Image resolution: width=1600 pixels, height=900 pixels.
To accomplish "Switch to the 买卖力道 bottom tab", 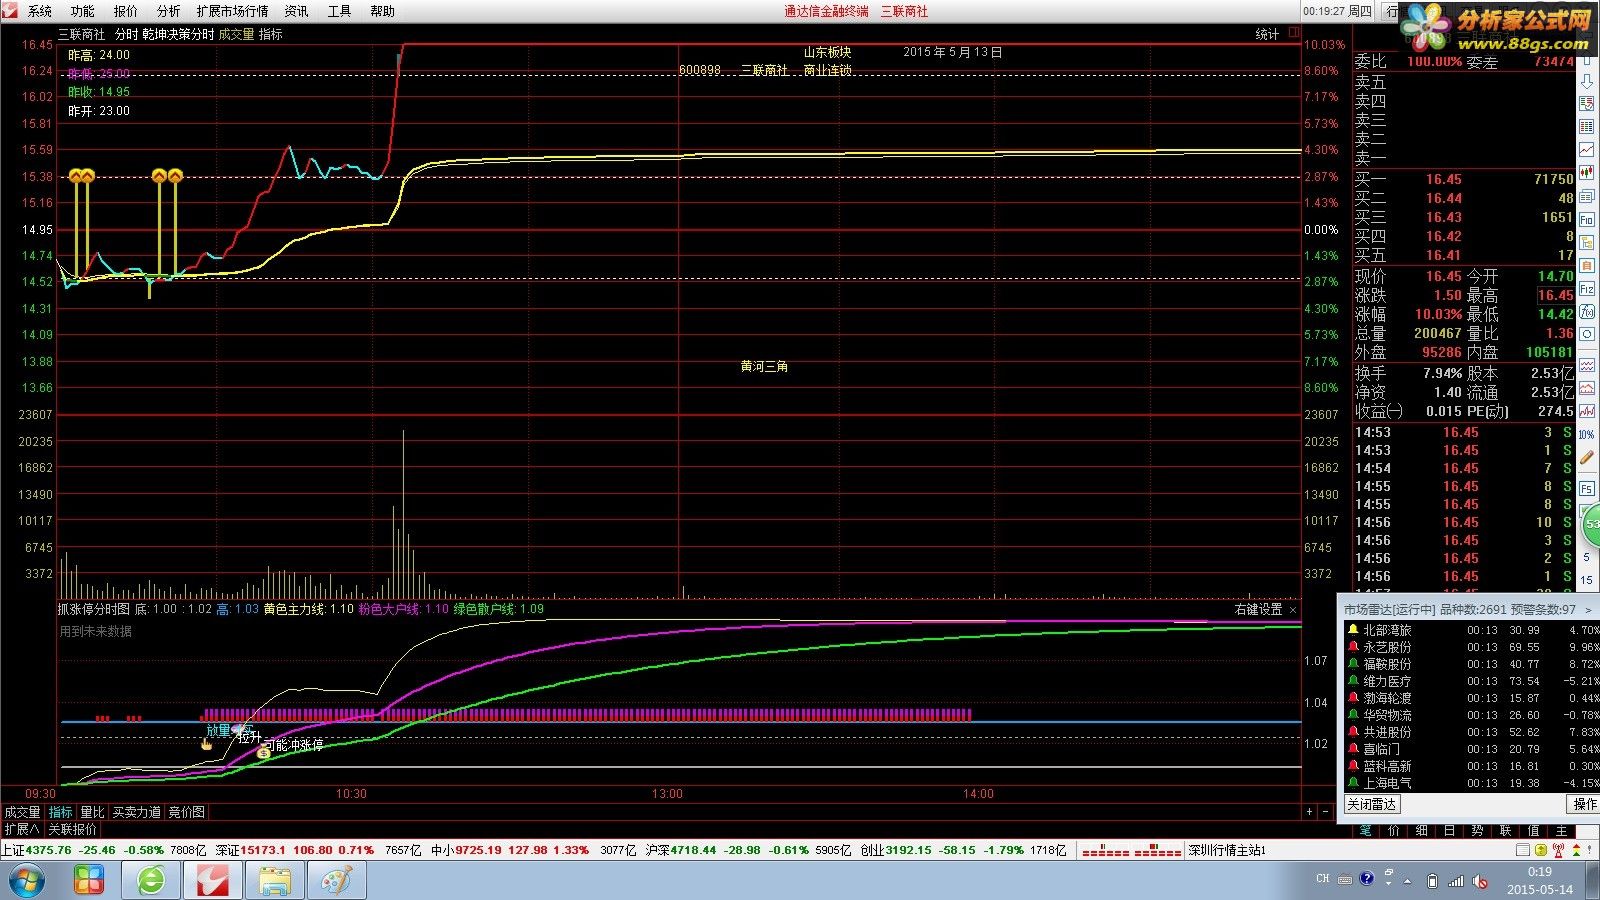I will pyautogui.click(x=137, y=812).
